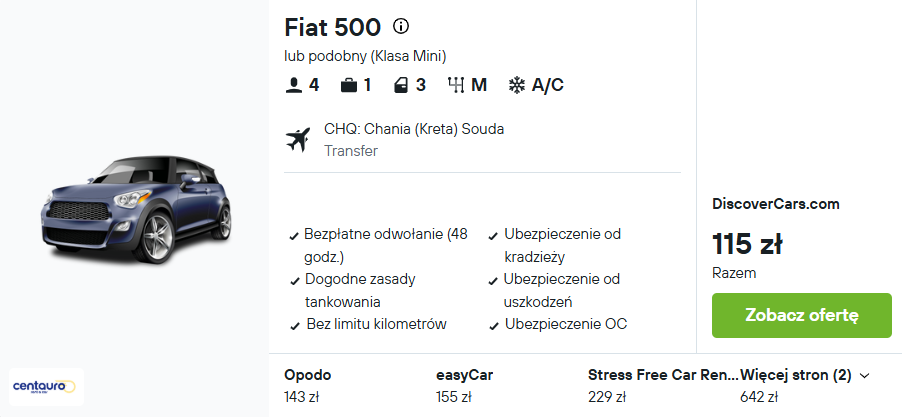This screenshot has width=902, height=417.
Task: Click the Fiat 500 car title
Action: [x=332, y=27]
